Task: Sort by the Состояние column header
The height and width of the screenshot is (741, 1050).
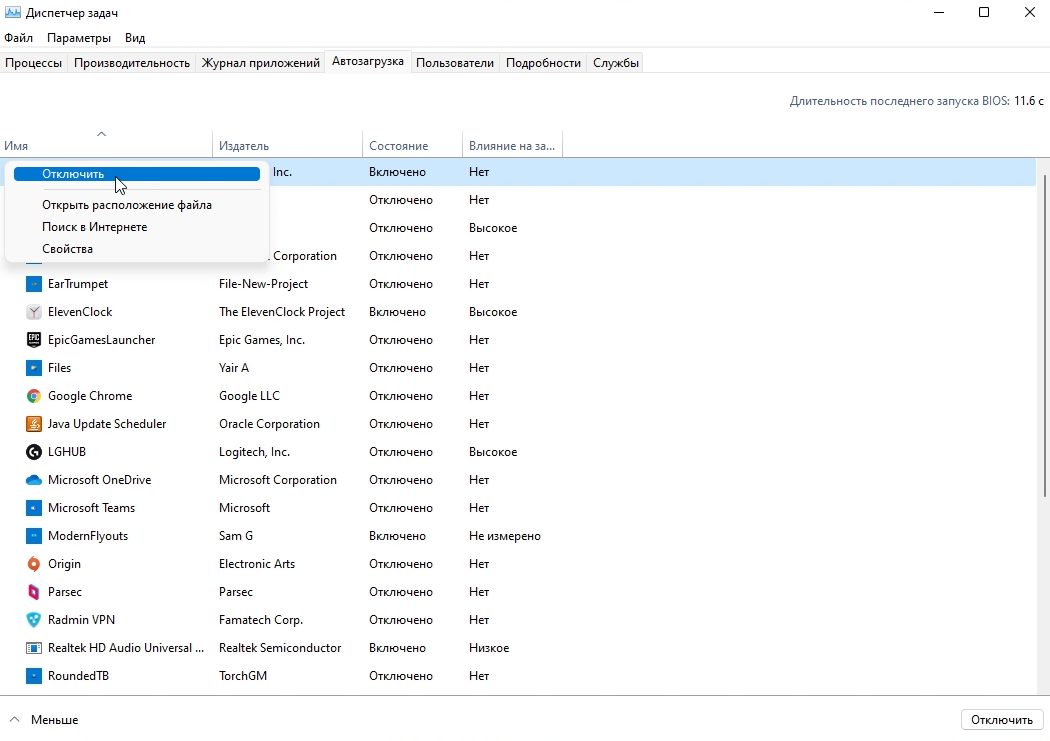Action: coord(412,145)
